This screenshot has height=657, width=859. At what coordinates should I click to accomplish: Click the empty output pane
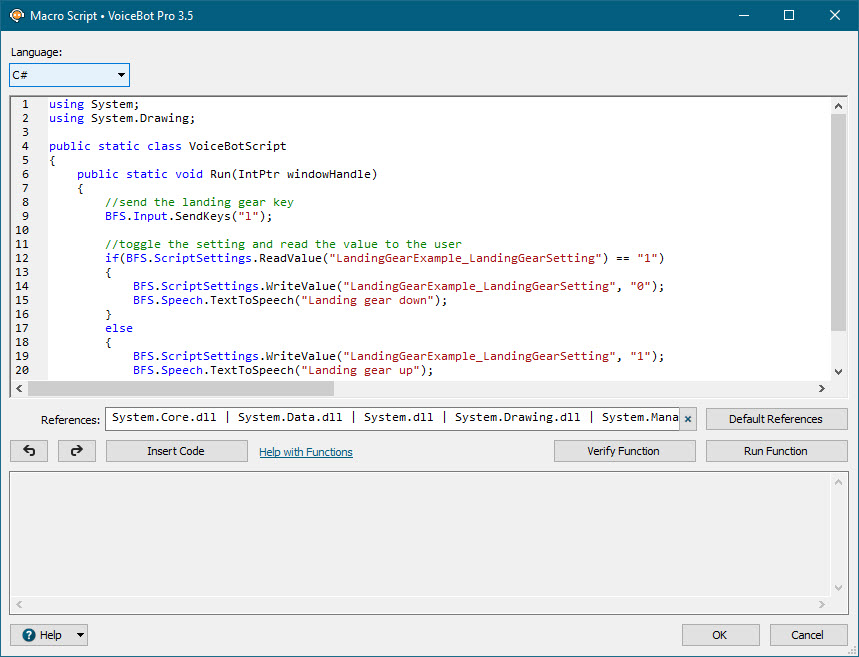[421, 534]
